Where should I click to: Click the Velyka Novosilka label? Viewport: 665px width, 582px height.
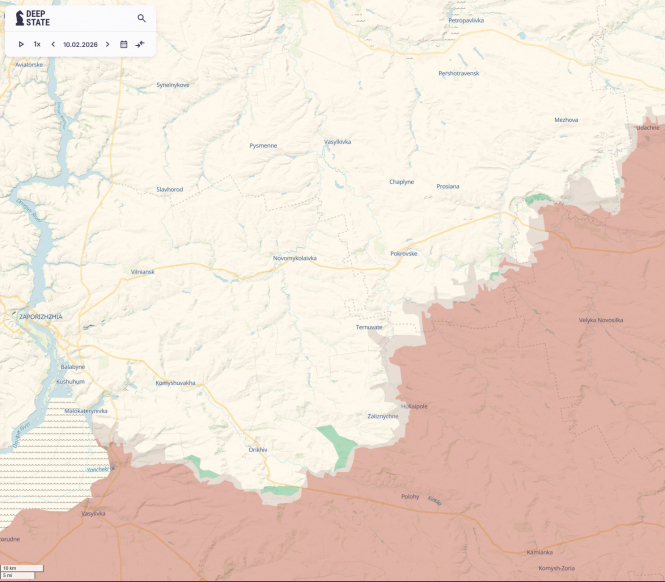[600, 320]
